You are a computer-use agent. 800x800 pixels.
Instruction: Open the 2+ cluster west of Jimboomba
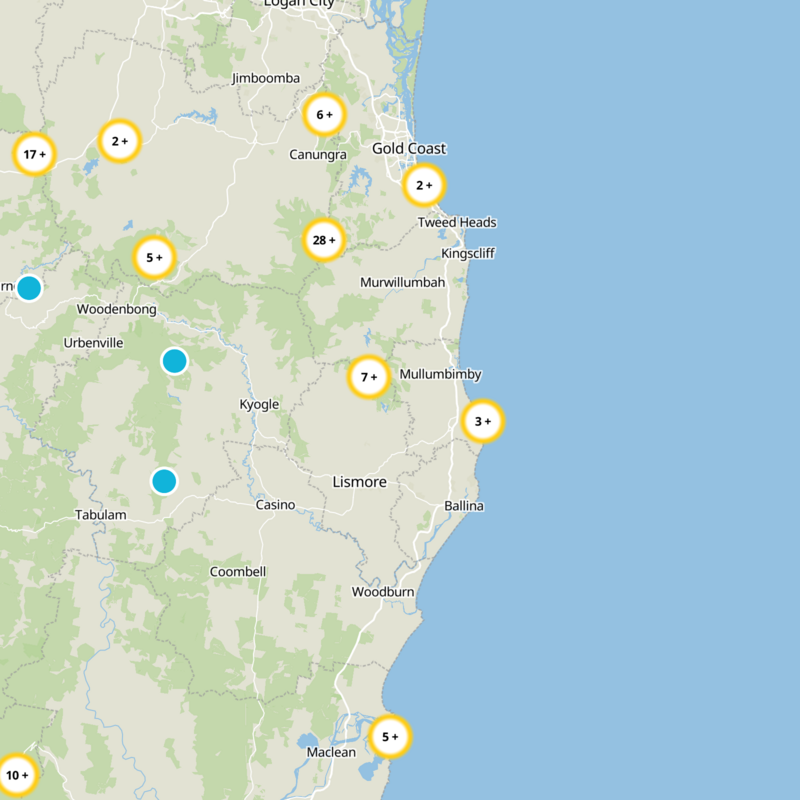point(119,141)
